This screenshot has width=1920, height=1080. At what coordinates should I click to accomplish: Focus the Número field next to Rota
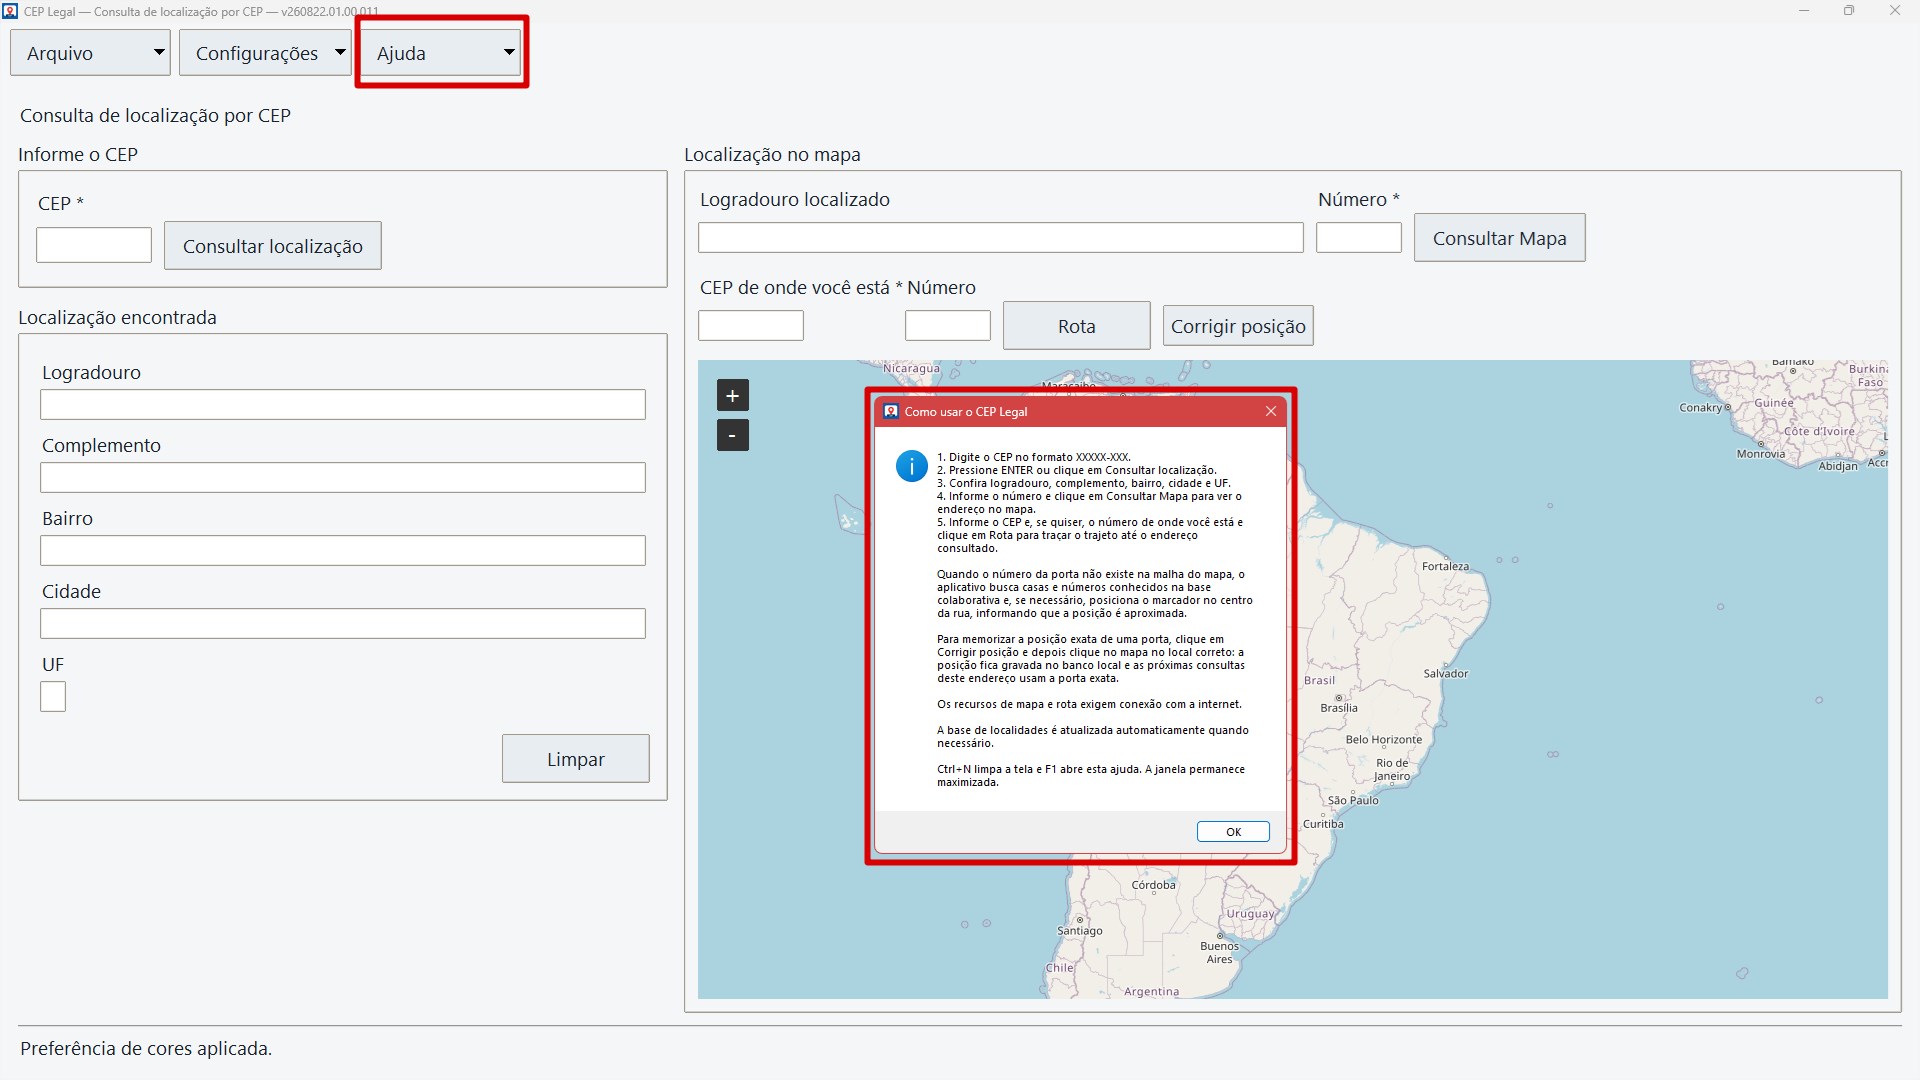[x=947, y=326]
